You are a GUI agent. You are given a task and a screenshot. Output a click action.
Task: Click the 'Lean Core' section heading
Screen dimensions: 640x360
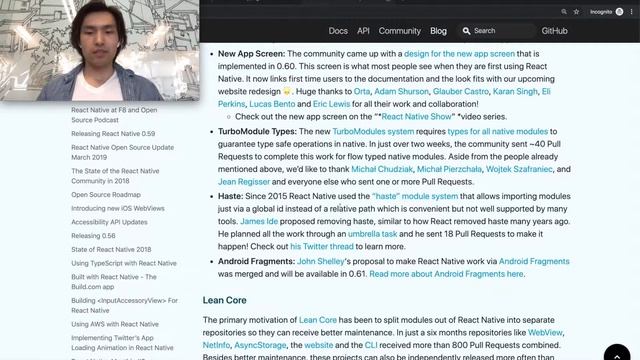(x=224, y=300)
